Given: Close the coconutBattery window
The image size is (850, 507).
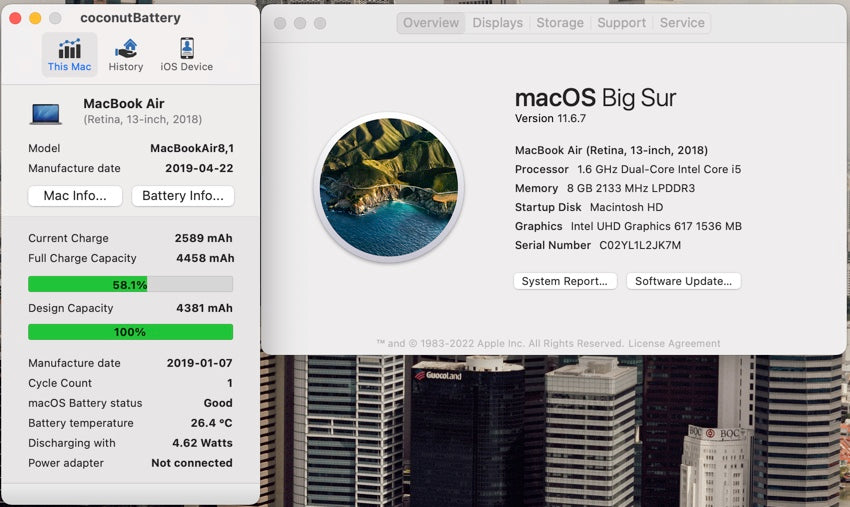Looking at the screenshot, I should [x=15, y=18].
